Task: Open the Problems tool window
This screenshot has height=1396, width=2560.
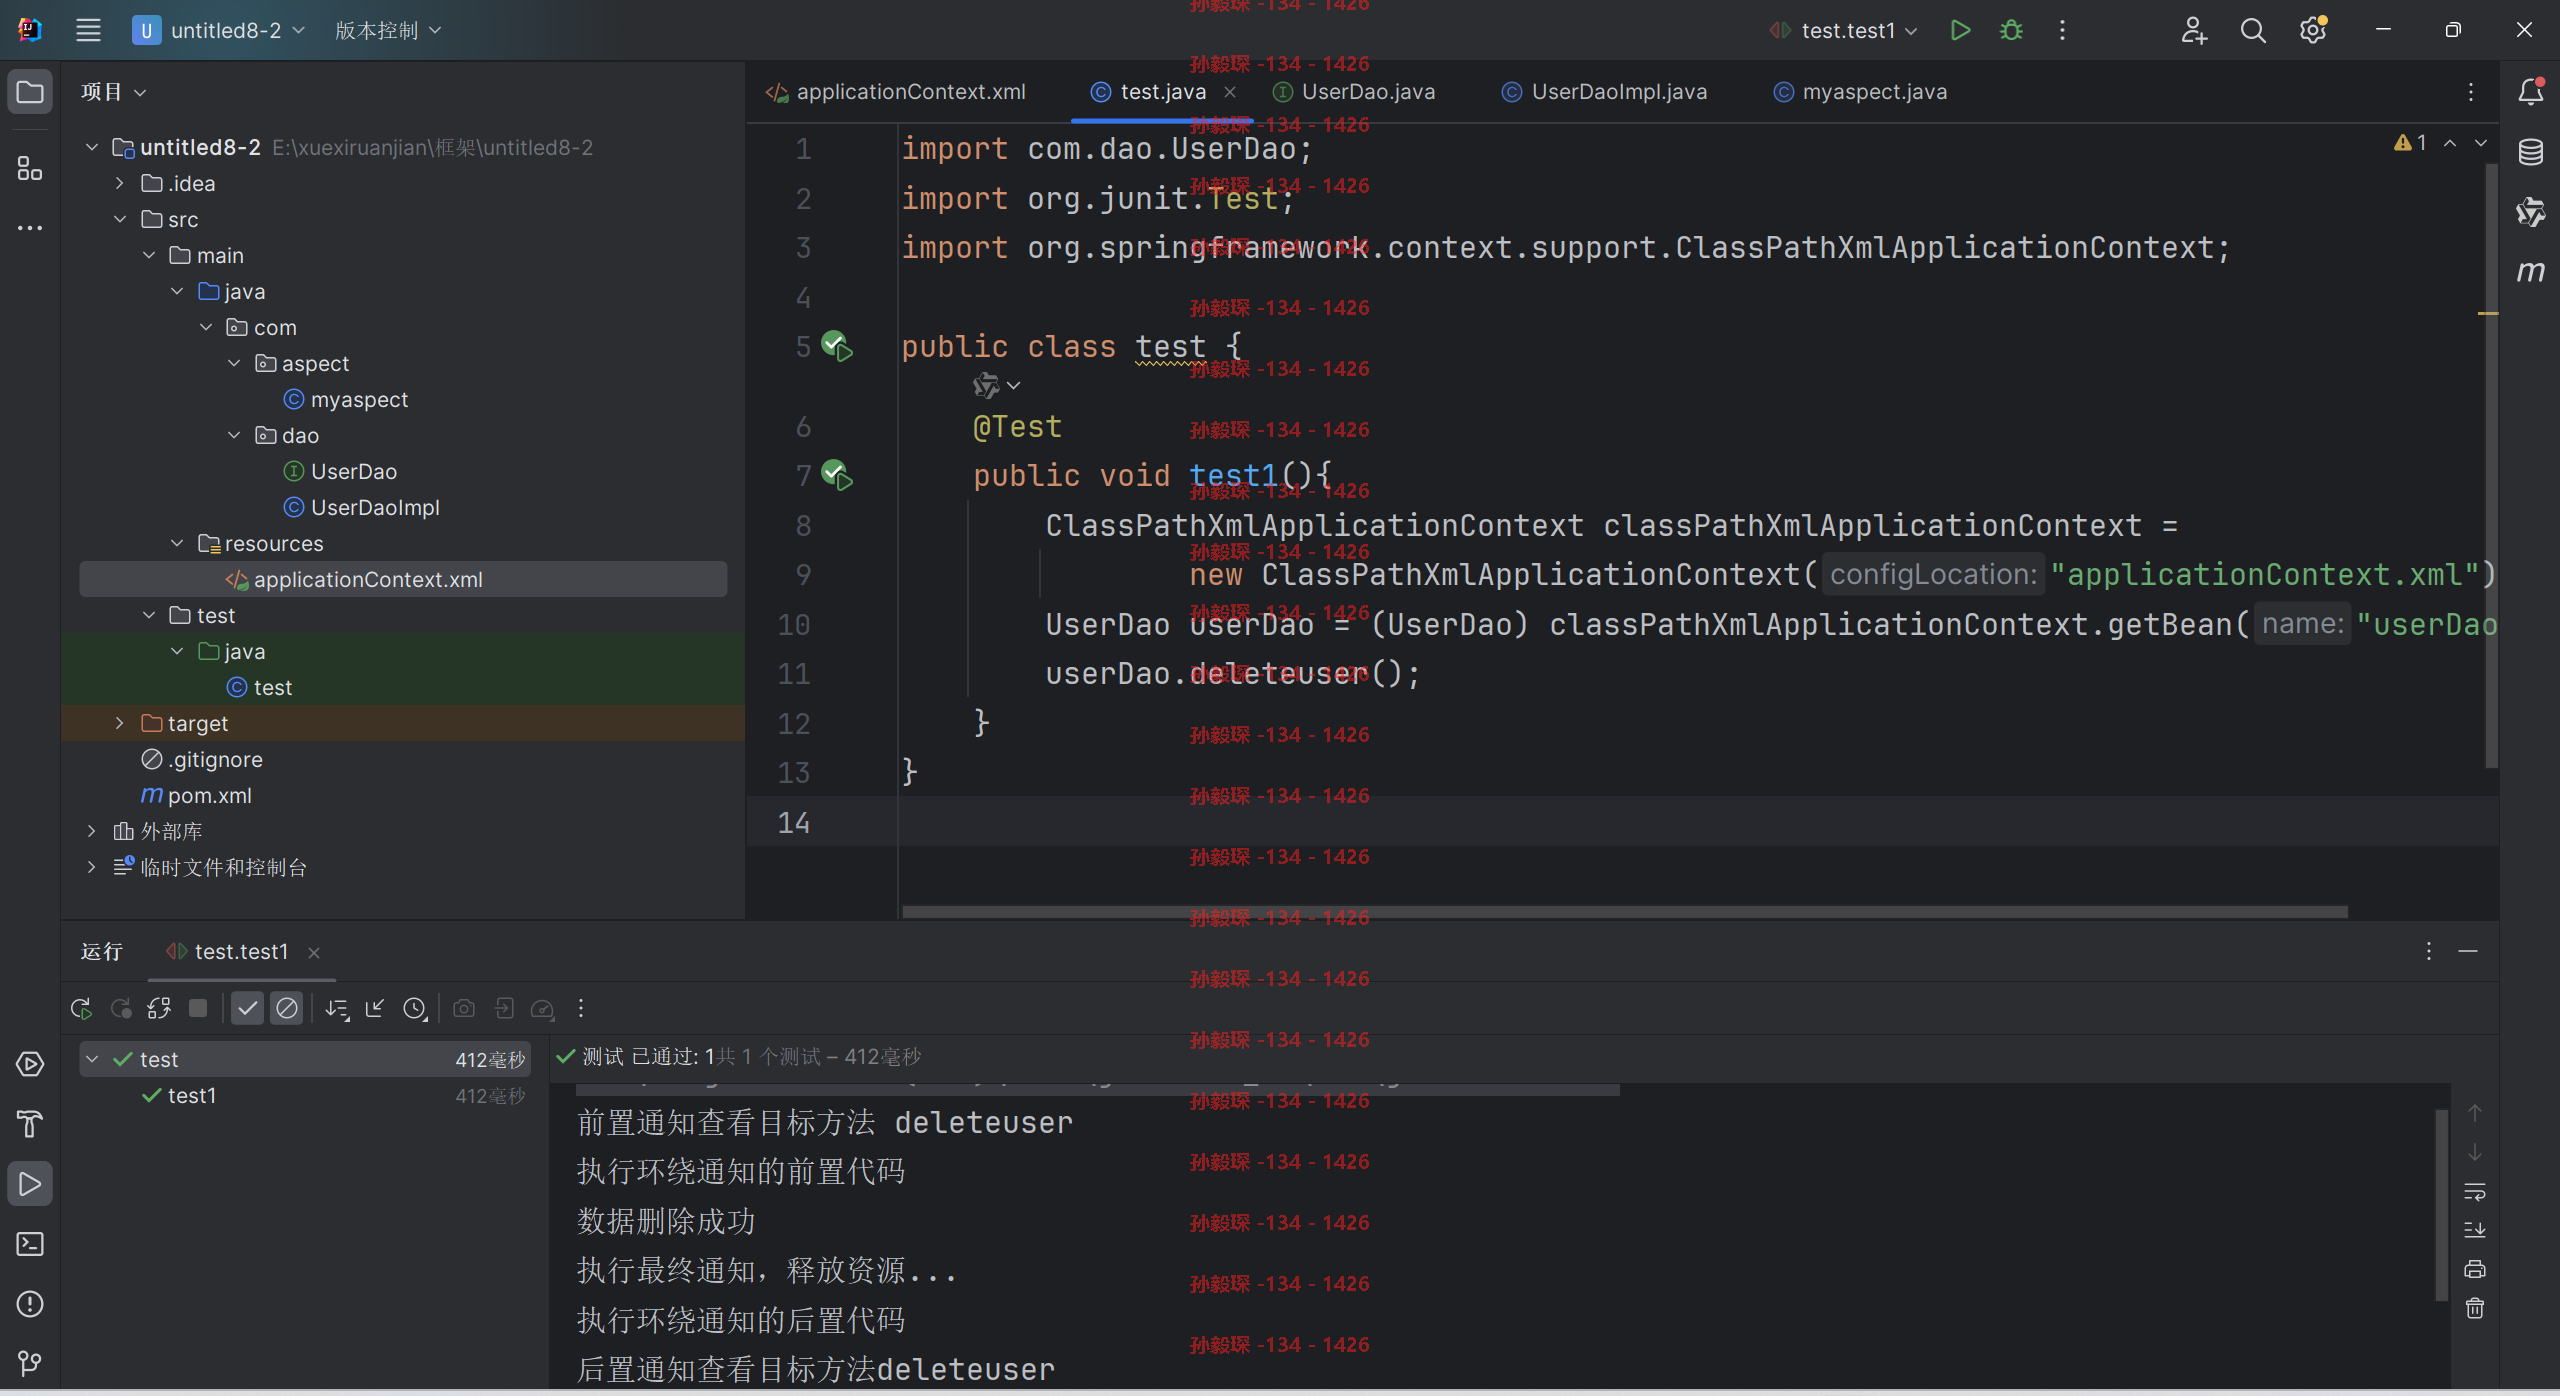Action: (x=30, y=1304)
